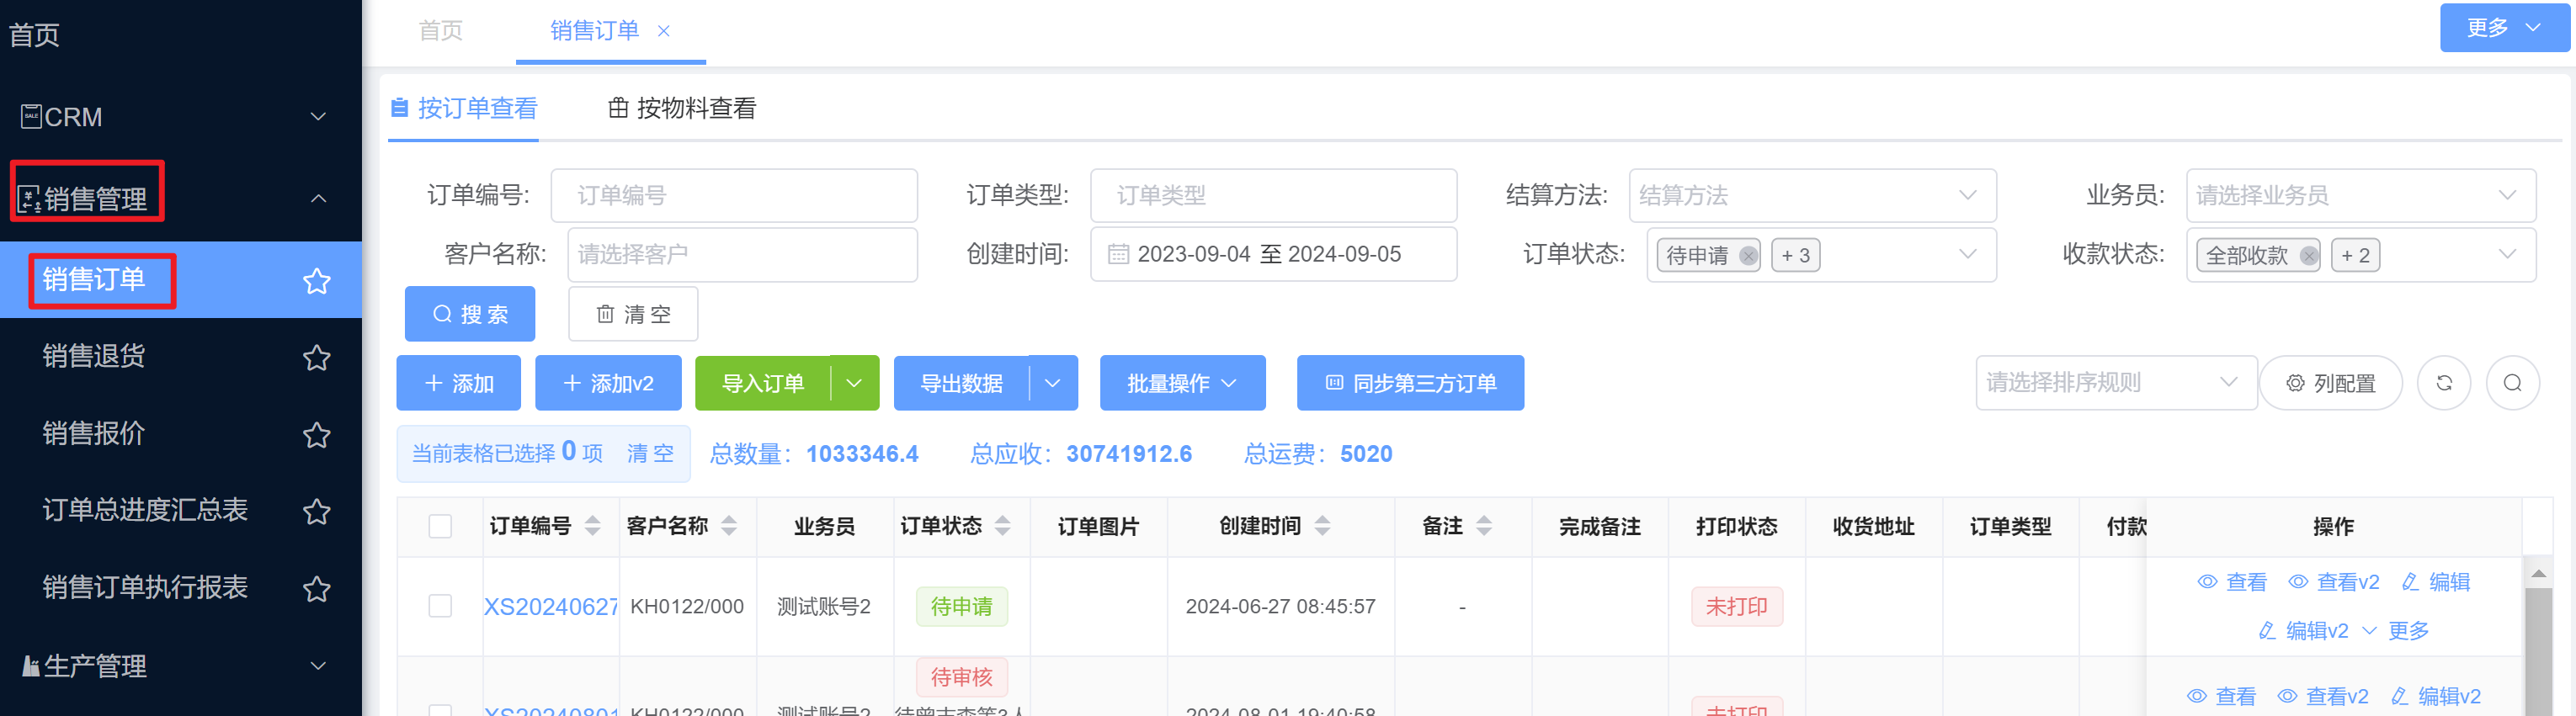Check the XS20240627 row checkbox
The height and width of the screenshot is (716, 2576).
point(440,606)
